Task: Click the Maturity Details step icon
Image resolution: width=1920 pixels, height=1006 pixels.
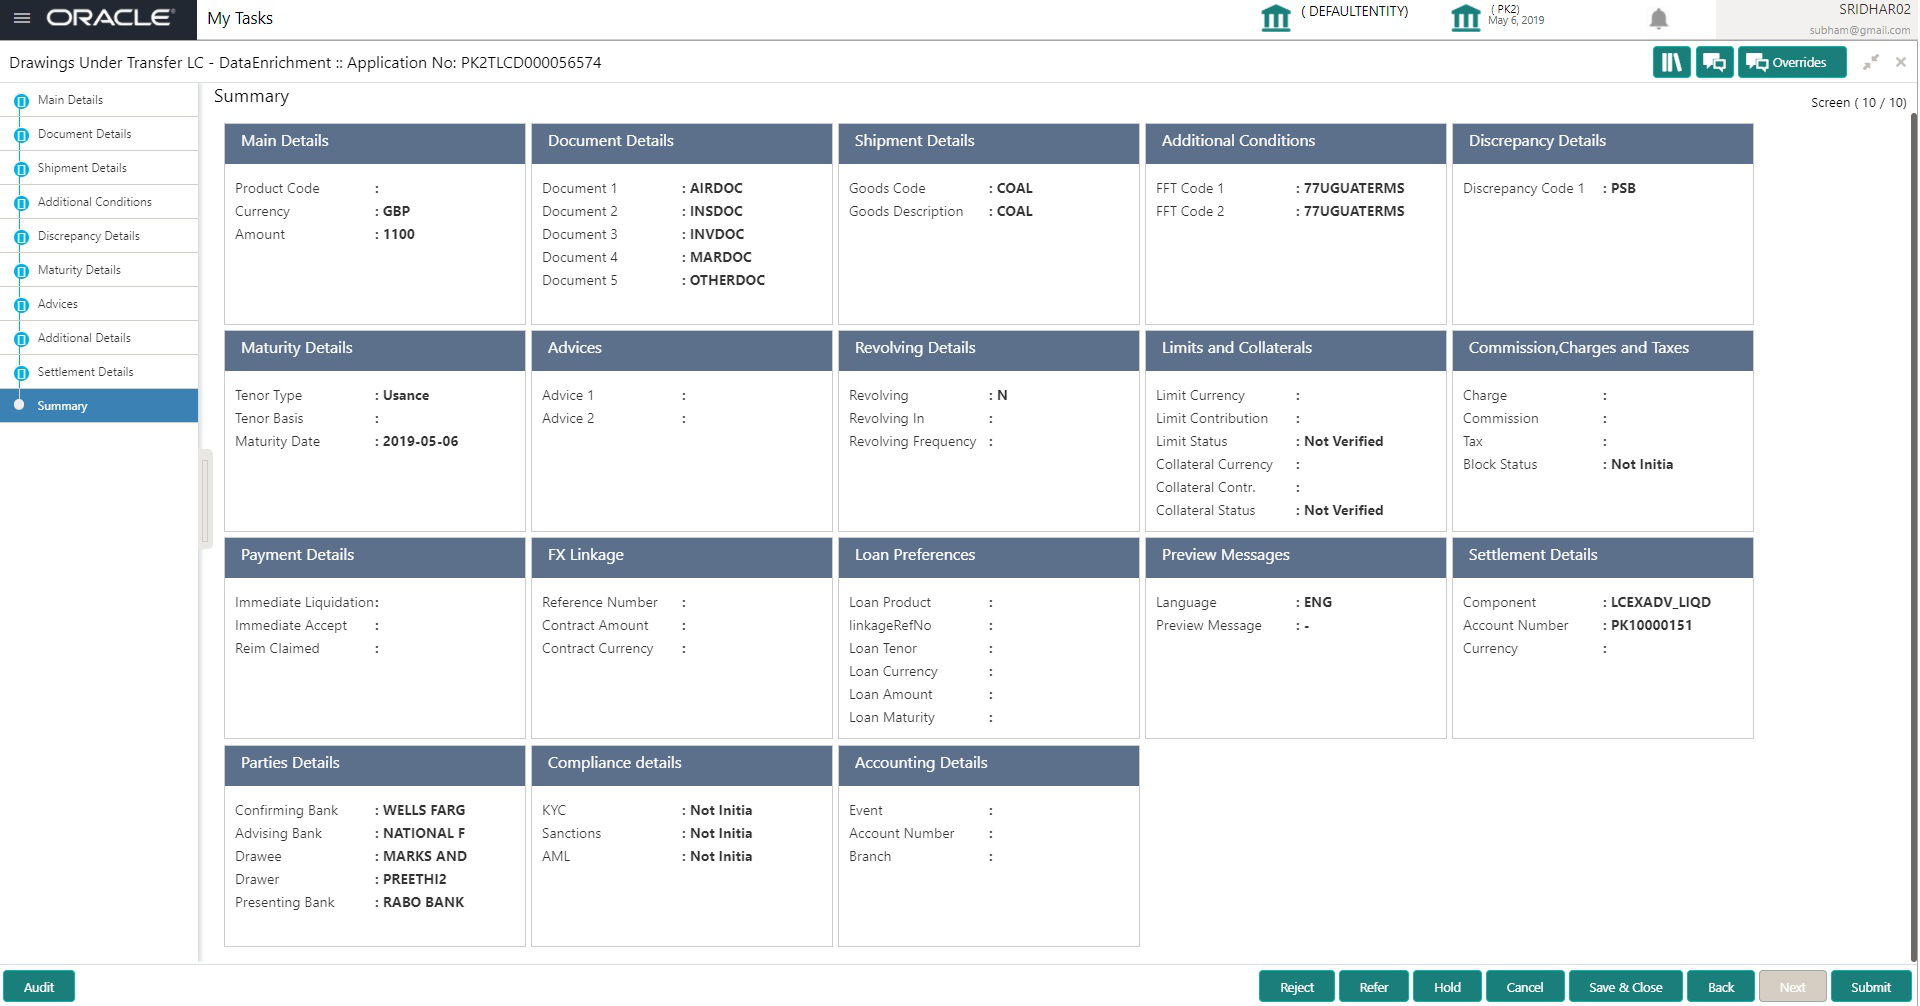Action: point(21,271)
